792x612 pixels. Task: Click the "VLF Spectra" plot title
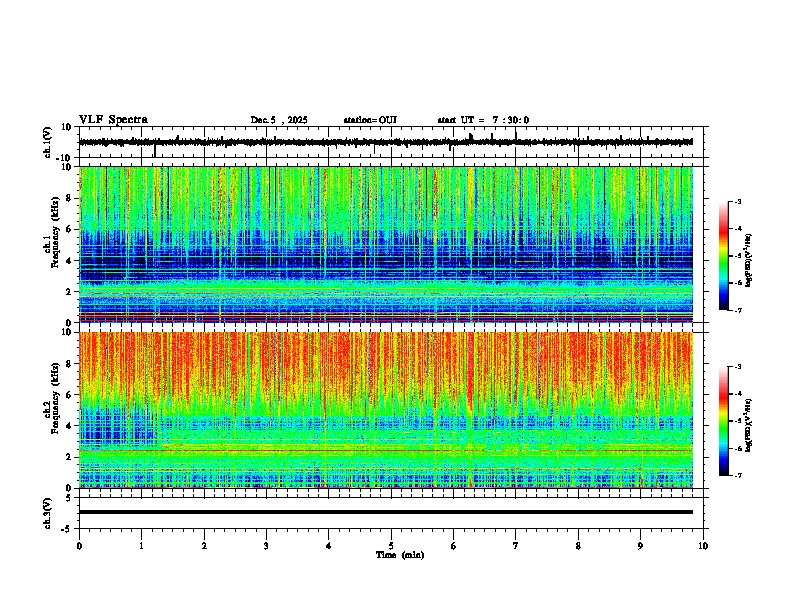pyautogui.click(x=113, y=120)
